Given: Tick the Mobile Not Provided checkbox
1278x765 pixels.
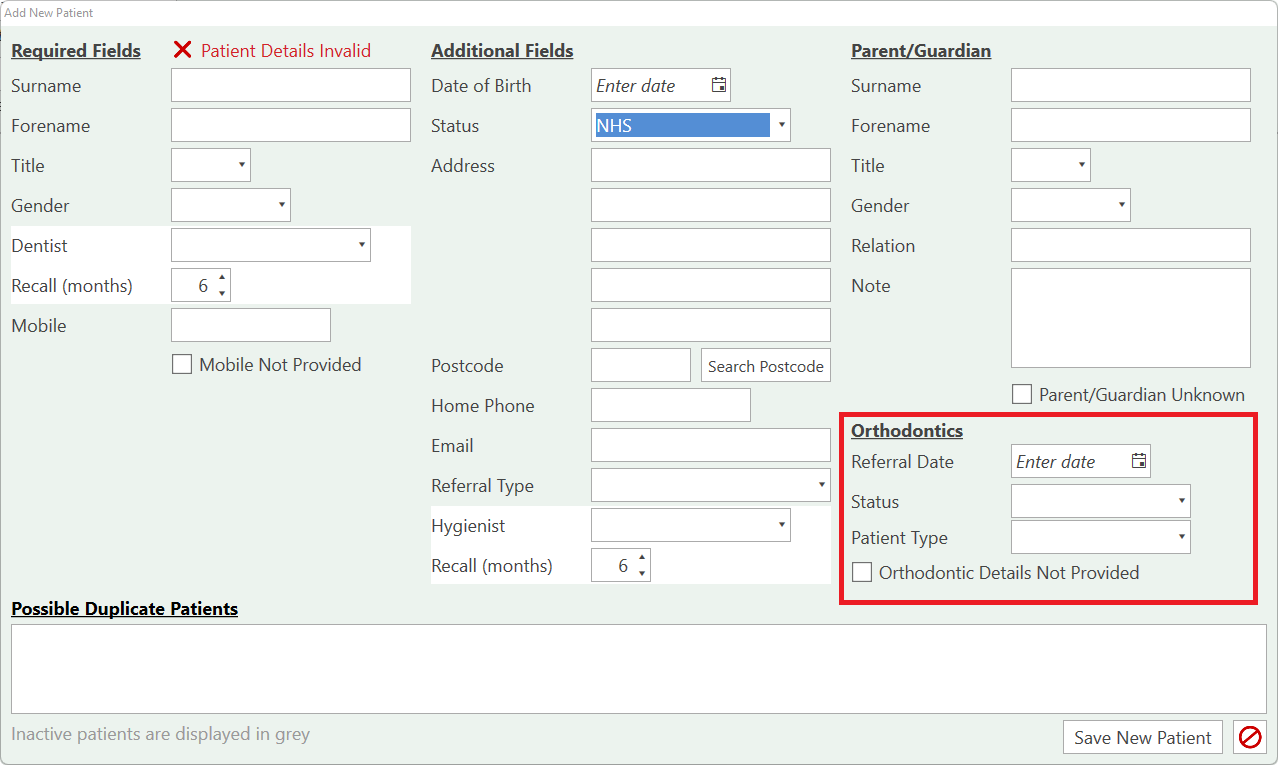Looking at the screenshot, I should (x=182, y=365).
